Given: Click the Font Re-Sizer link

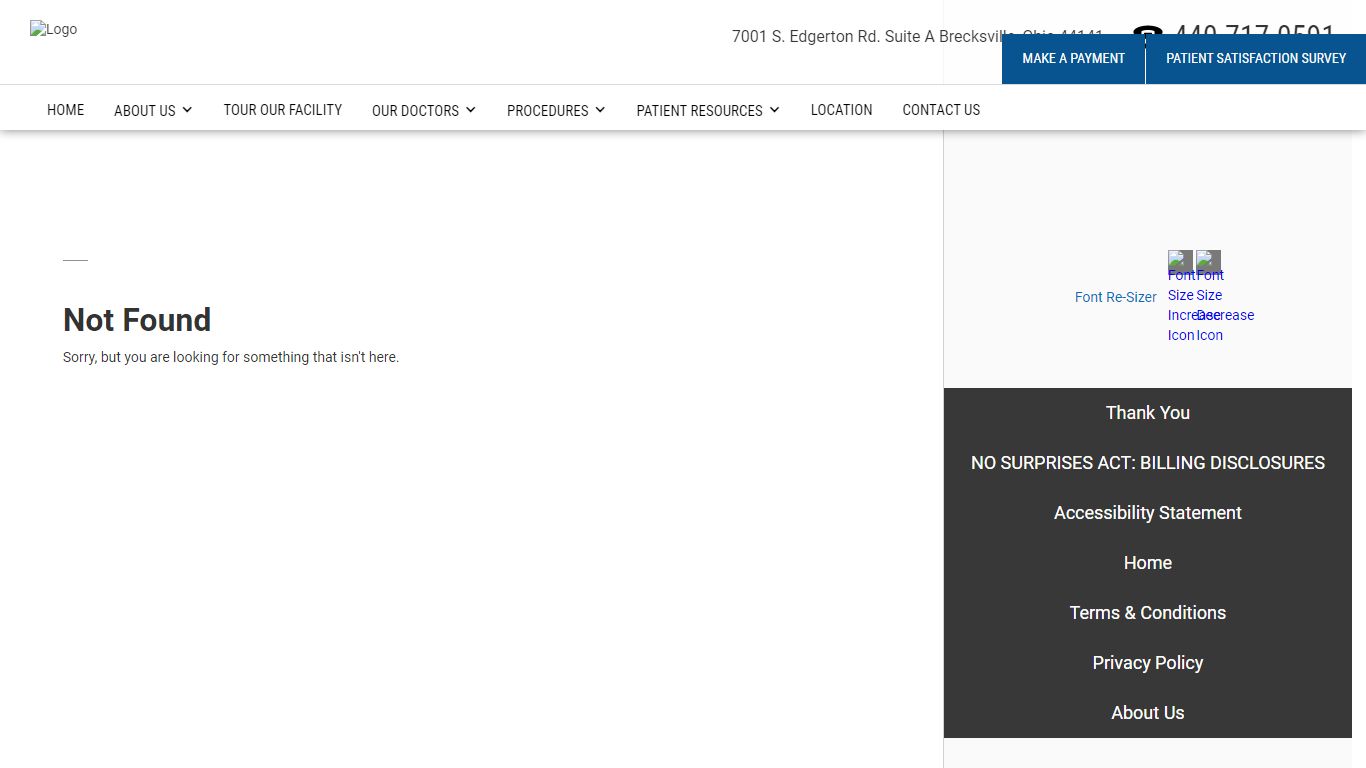Looking at the screenshot, I should click(1115, 297).
